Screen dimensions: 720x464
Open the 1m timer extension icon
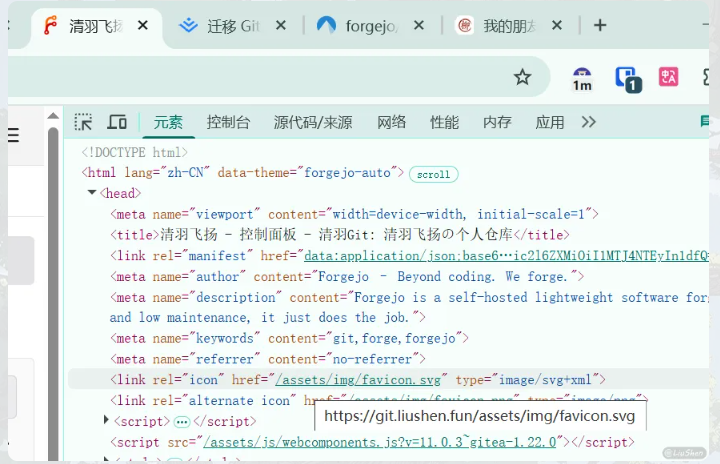pyautogui.click(x=582, y=79)
